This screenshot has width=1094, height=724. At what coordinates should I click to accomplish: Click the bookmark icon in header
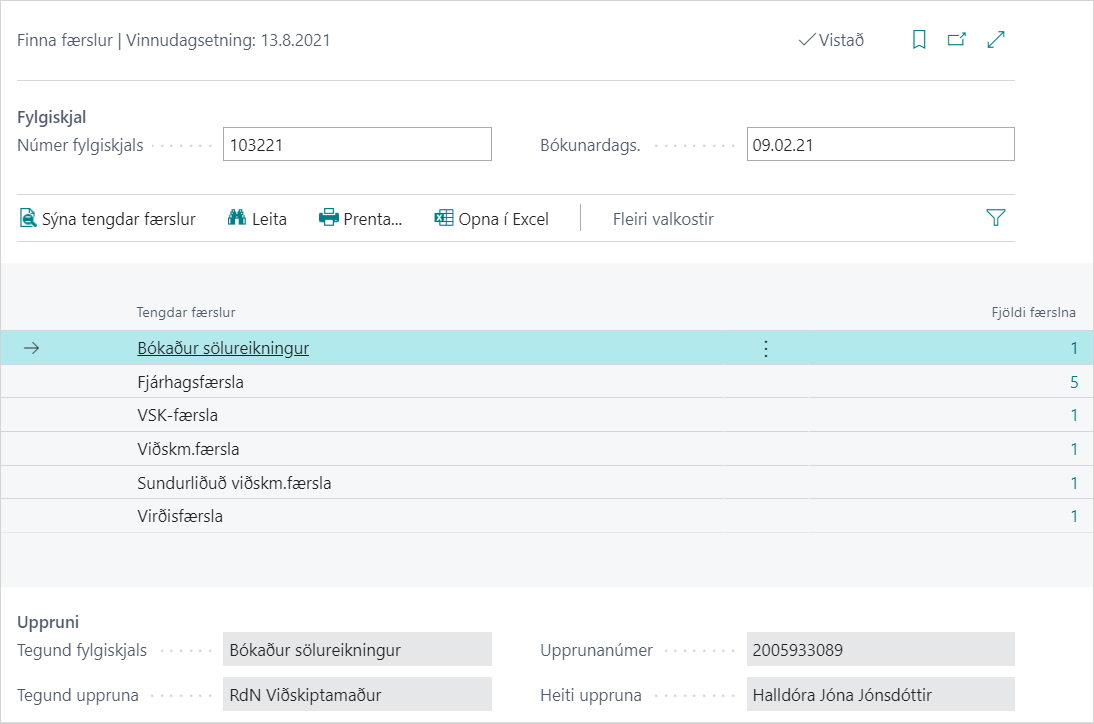coord(919,40)
